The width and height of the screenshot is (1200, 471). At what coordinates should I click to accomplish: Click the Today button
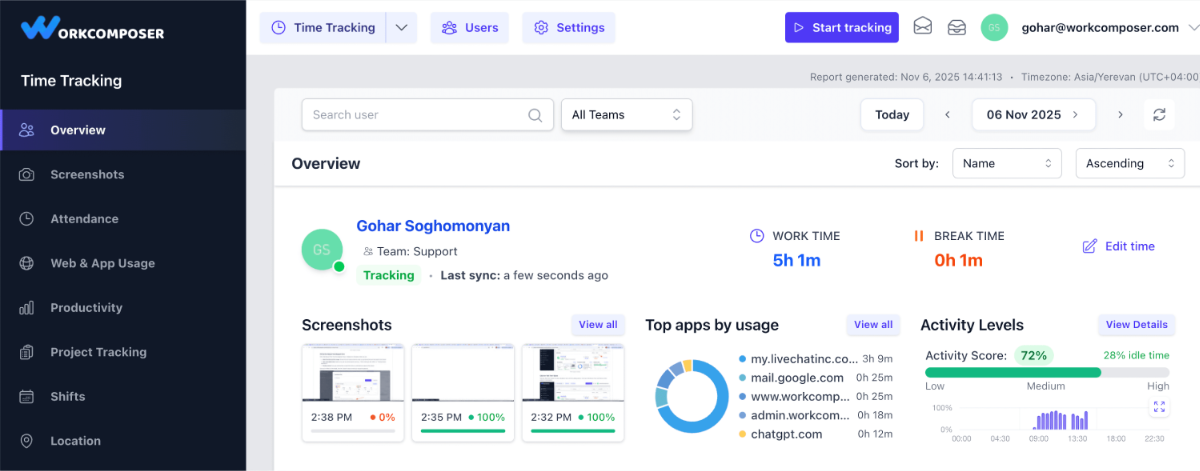coord(892,114)
